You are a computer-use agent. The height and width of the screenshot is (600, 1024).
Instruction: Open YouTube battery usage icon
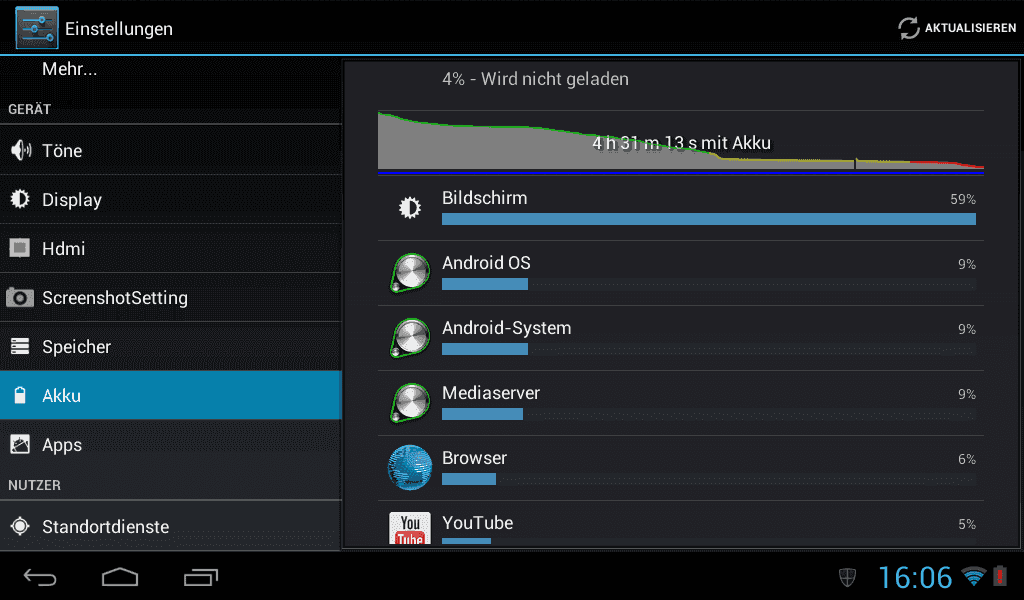coord(410,528)
